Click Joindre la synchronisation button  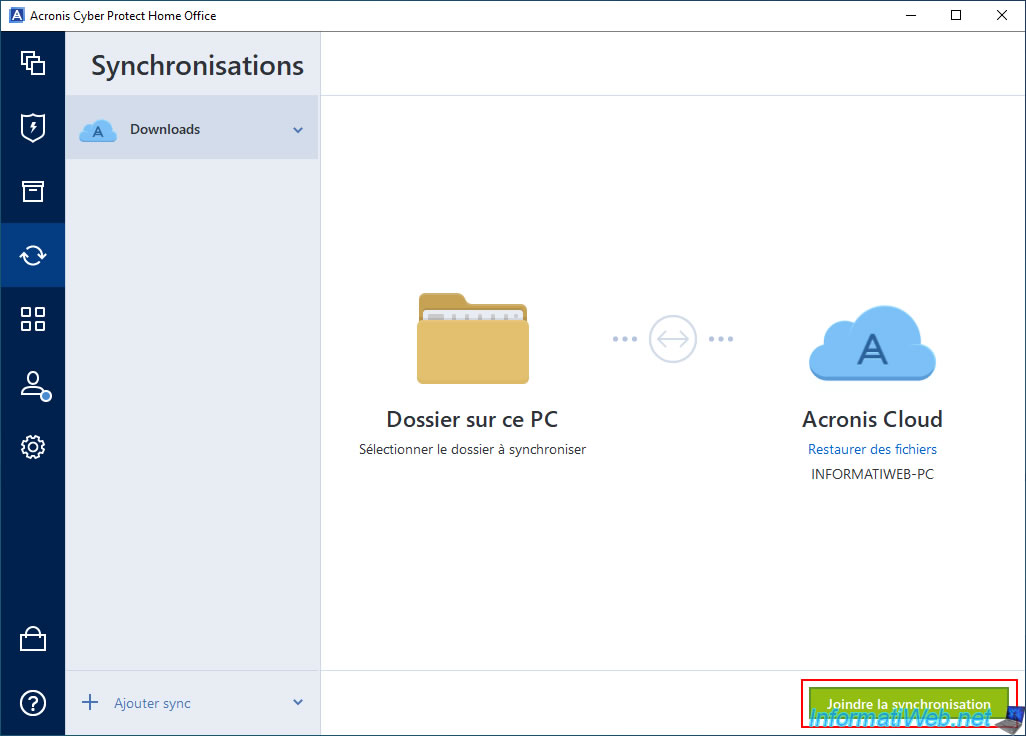coord(908,704)
